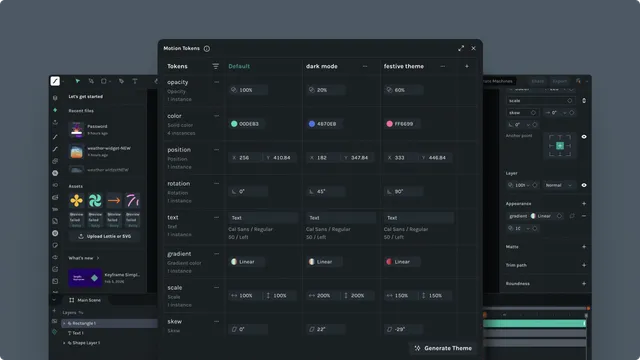Remove the skew token row
The image size is (640, 360).
click(x=217, y=322)
